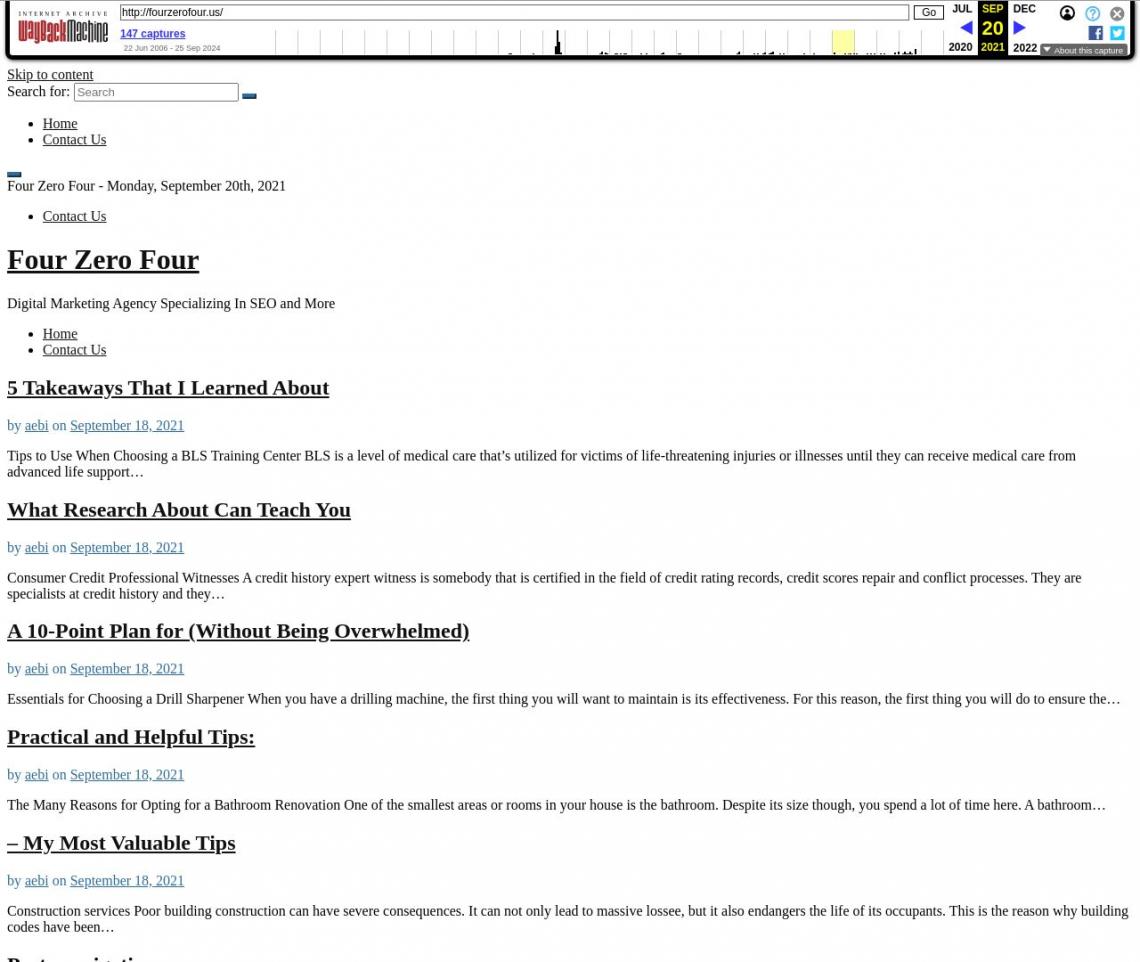Open the Wayback Machine logo
1140x962 pixels.
point(63,27)
